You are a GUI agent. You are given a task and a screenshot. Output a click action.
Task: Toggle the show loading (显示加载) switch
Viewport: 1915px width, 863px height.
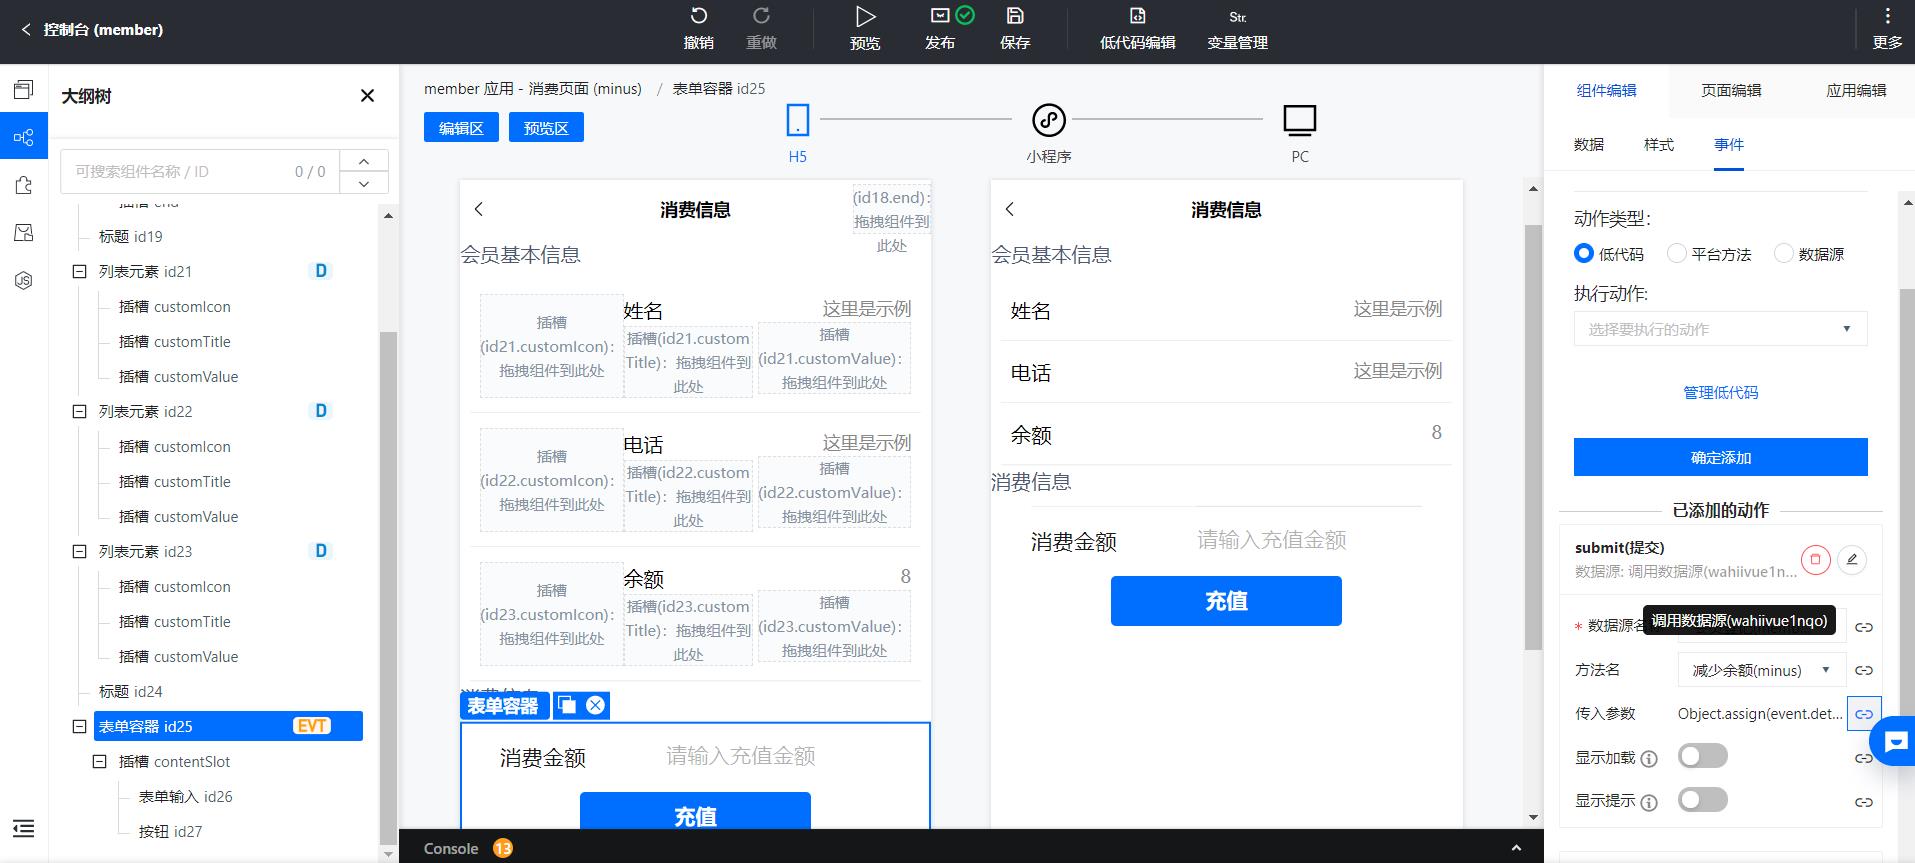[x=1703, y=756]
